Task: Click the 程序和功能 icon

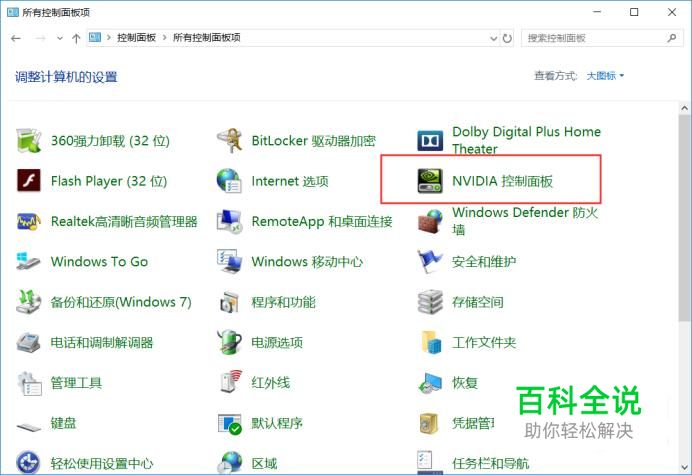Action: coord(229,302)
